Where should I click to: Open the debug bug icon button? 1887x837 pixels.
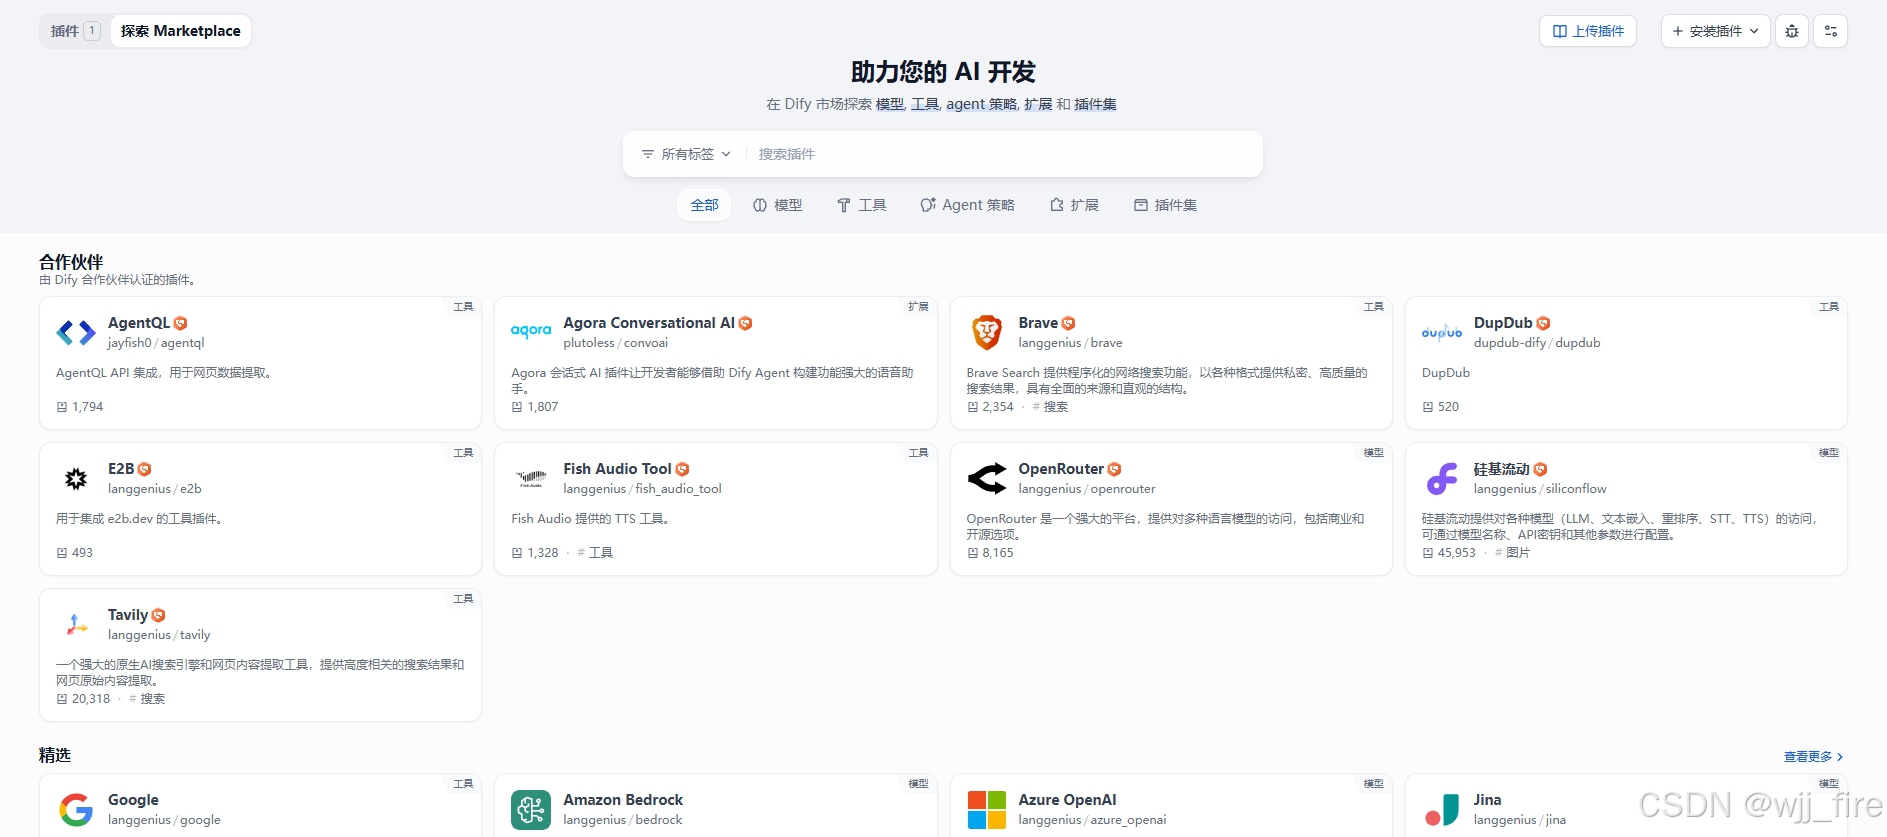pyautogui.click(x=1792, y=31)
